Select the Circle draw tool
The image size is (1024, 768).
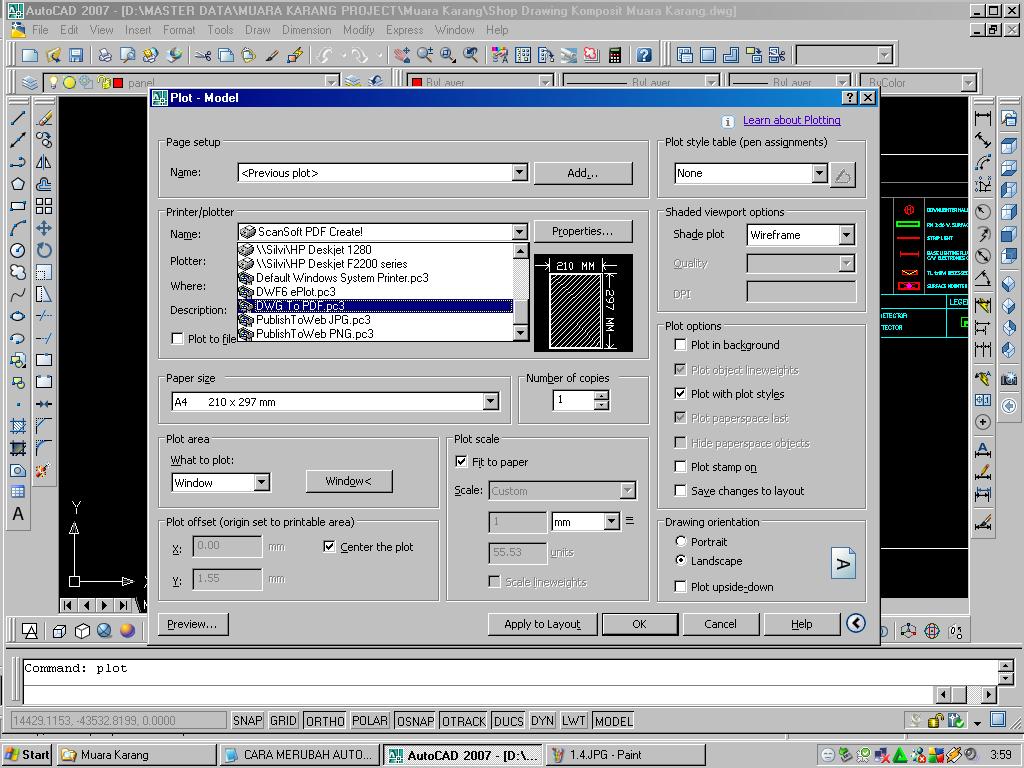click(x=18, y=251)
